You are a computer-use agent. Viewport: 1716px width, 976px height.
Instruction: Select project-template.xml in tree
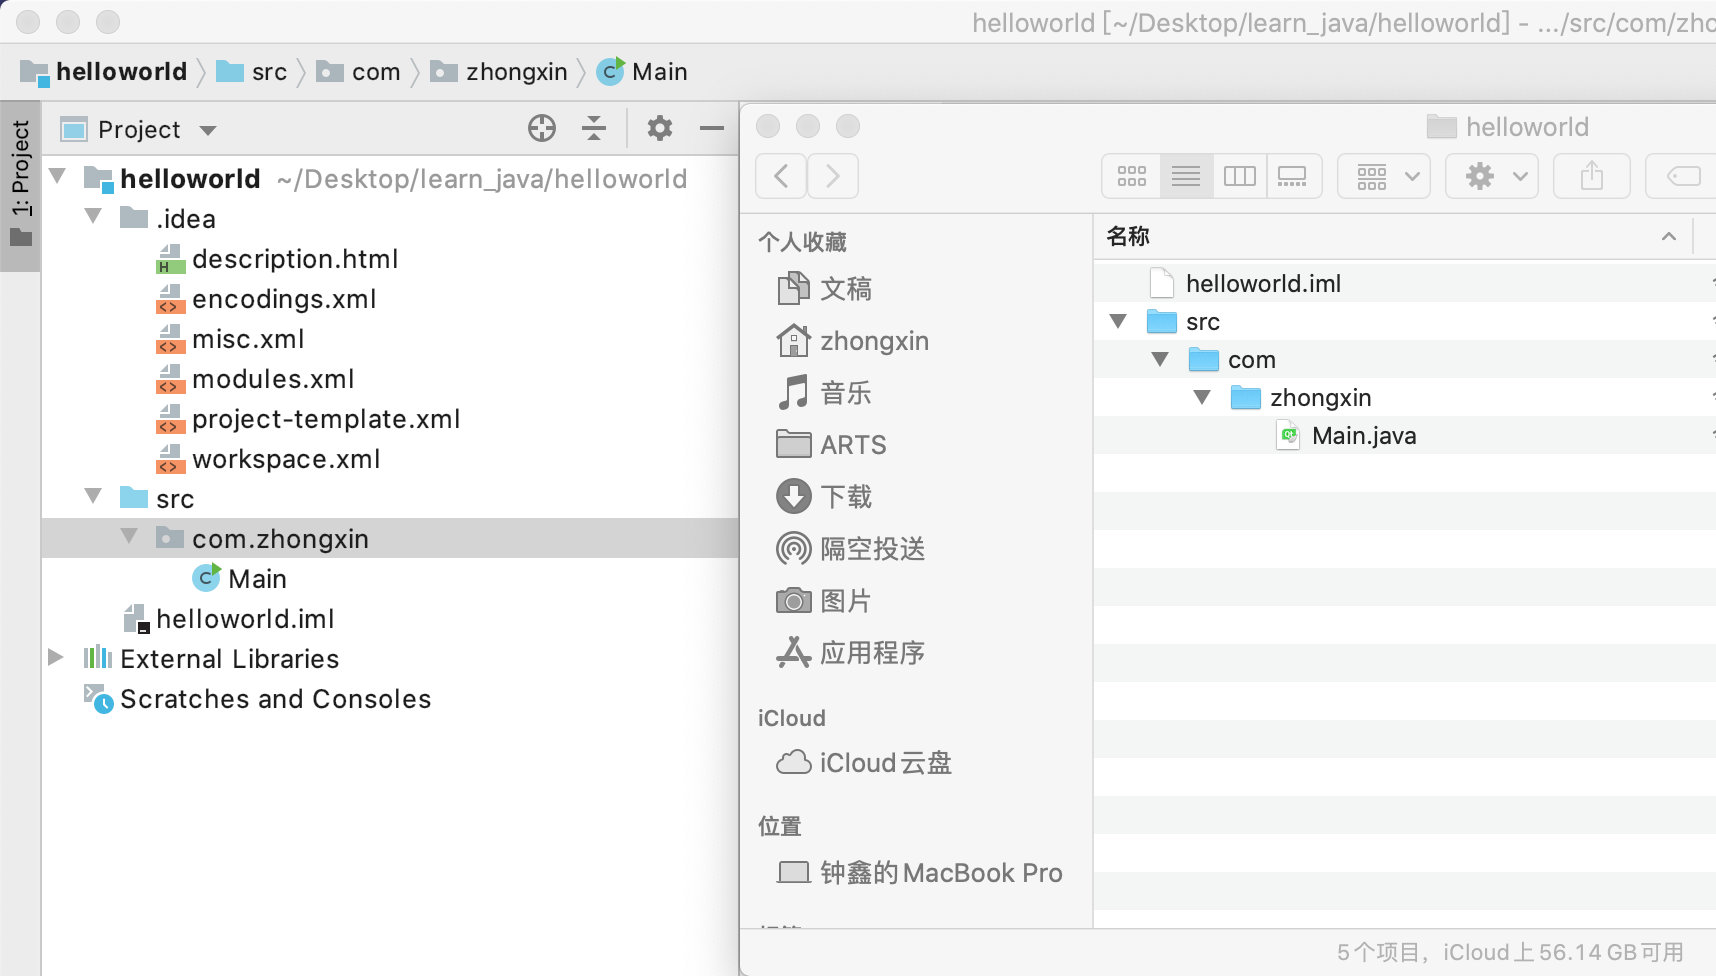[x=326, y=419]
